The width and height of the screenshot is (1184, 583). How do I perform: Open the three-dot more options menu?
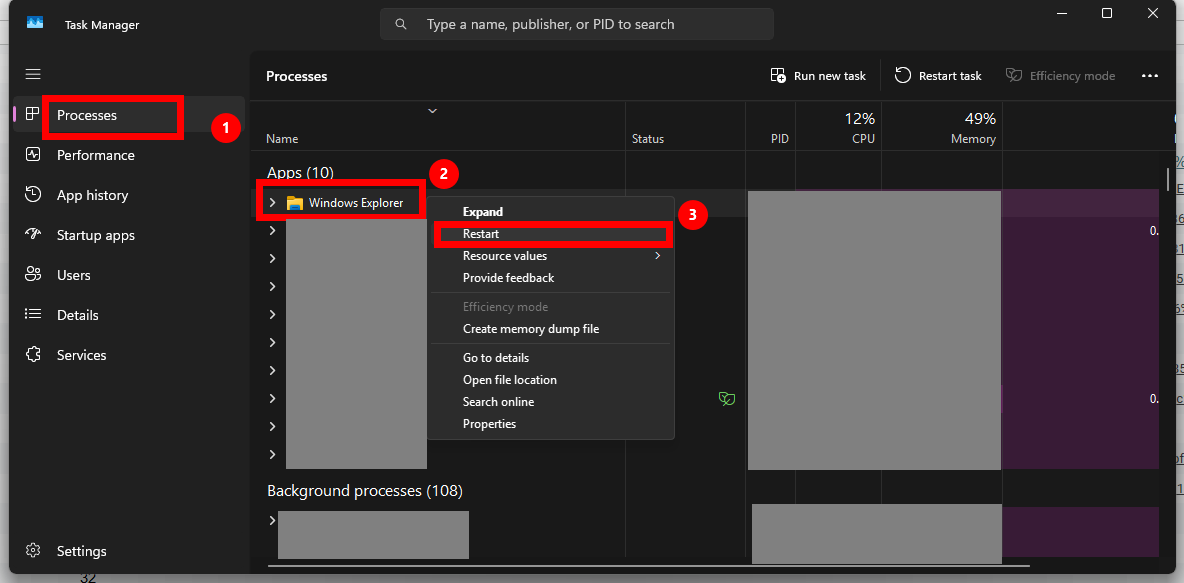1149,76
